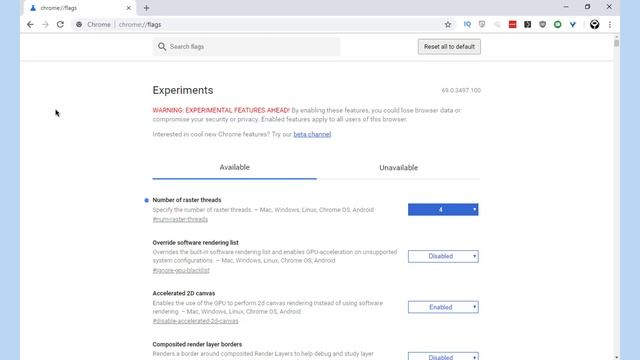Close the chrome://flags tab
The image size is (640, 360).
pyautogui.click(x=129, y=8)
